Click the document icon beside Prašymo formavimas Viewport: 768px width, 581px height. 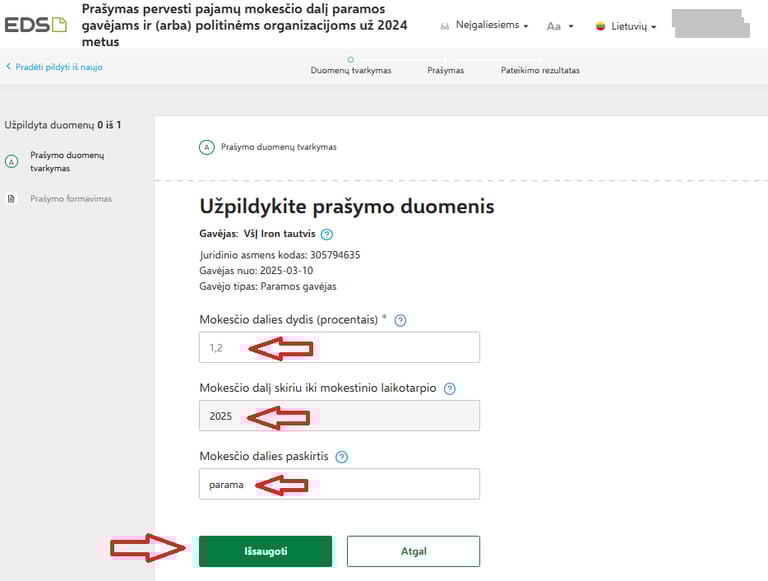coord(11,198)
